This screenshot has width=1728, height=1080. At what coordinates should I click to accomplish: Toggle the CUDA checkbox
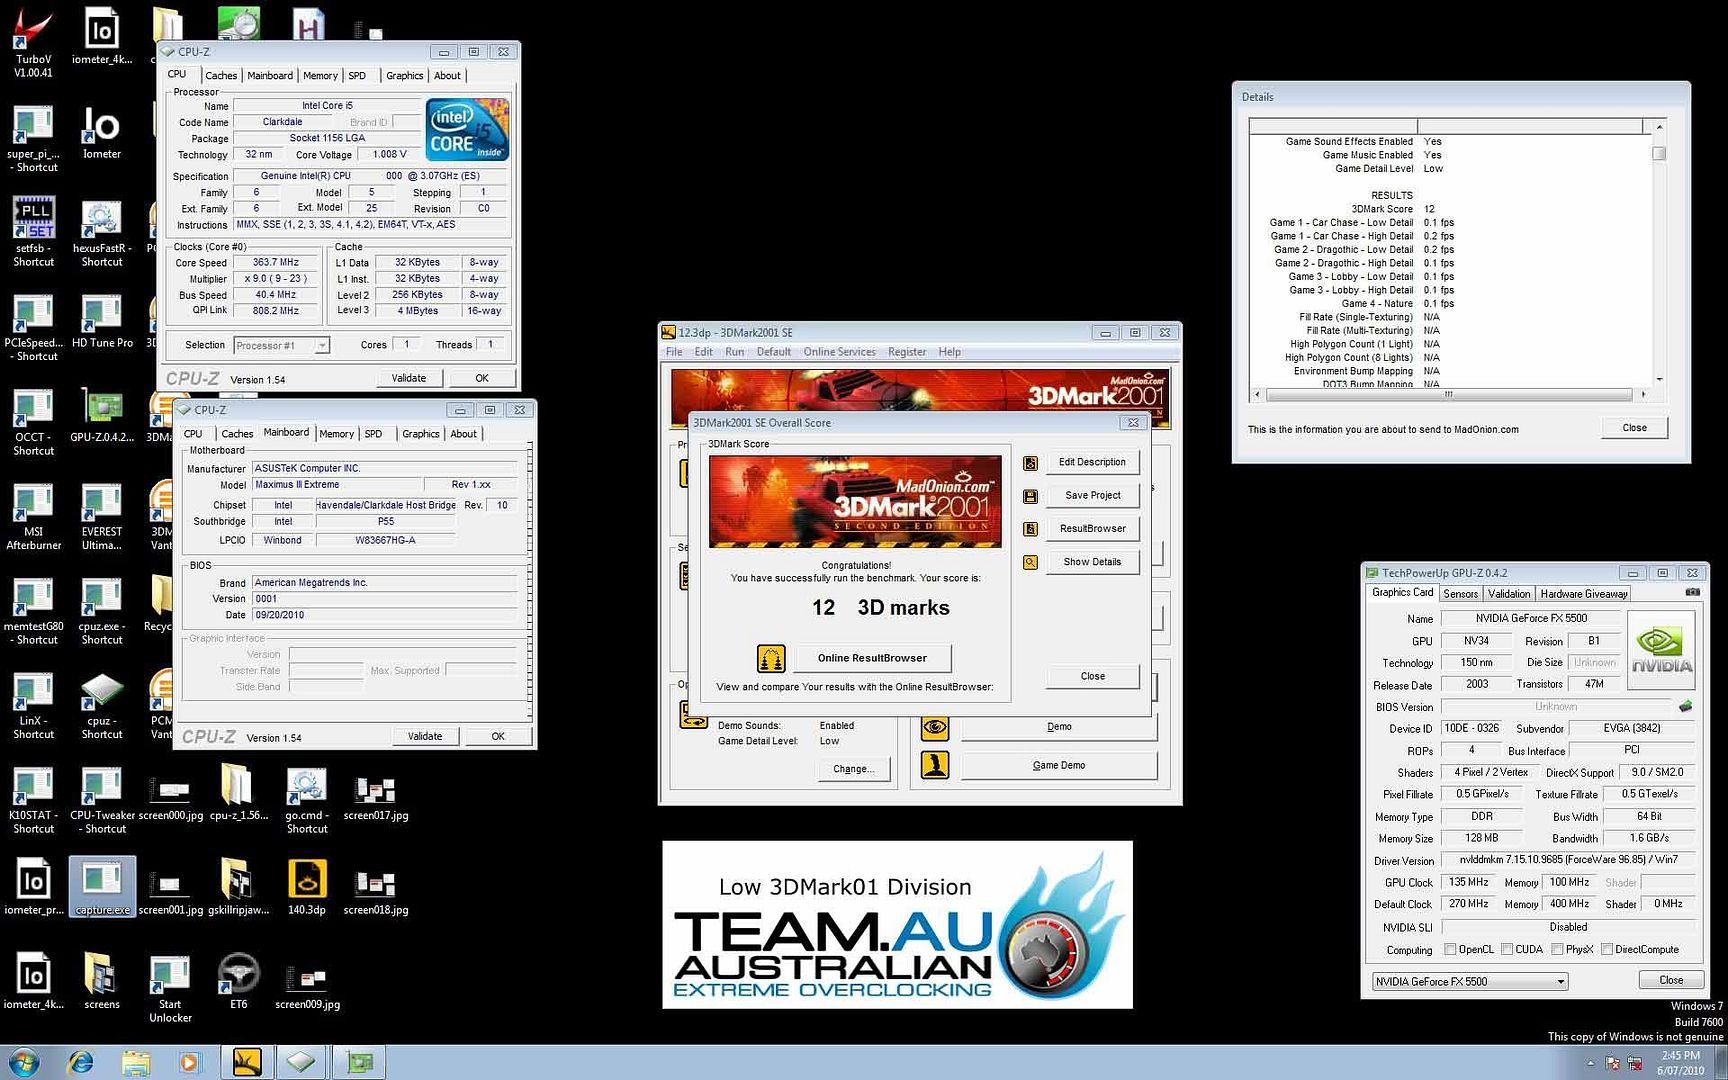coord(1506,950)
